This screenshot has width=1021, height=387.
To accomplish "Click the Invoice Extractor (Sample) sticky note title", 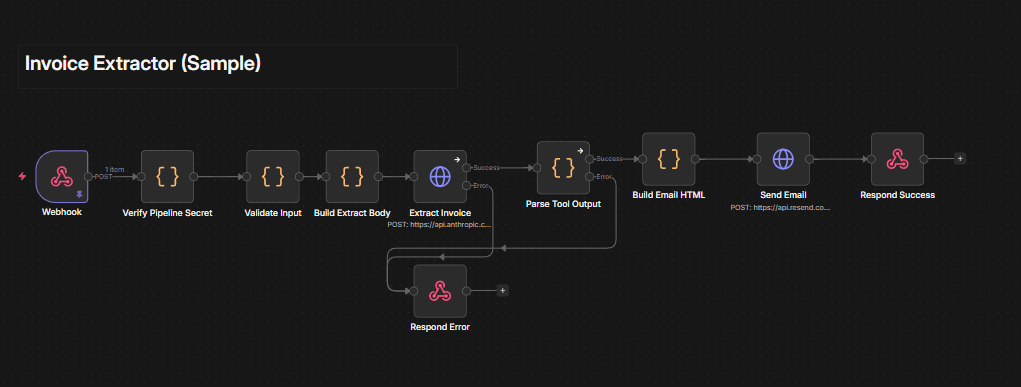I will click(143, 63).
